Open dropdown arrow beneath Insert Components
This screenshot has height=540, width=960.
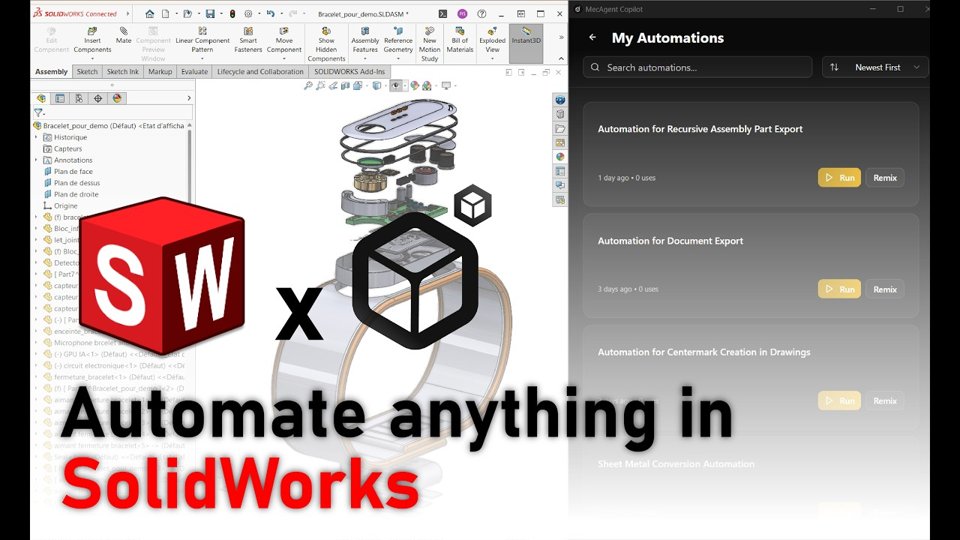coord(92,59)
